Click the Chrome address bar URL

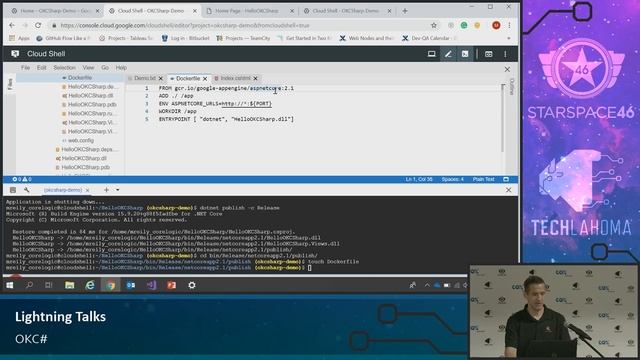(184, 25)
